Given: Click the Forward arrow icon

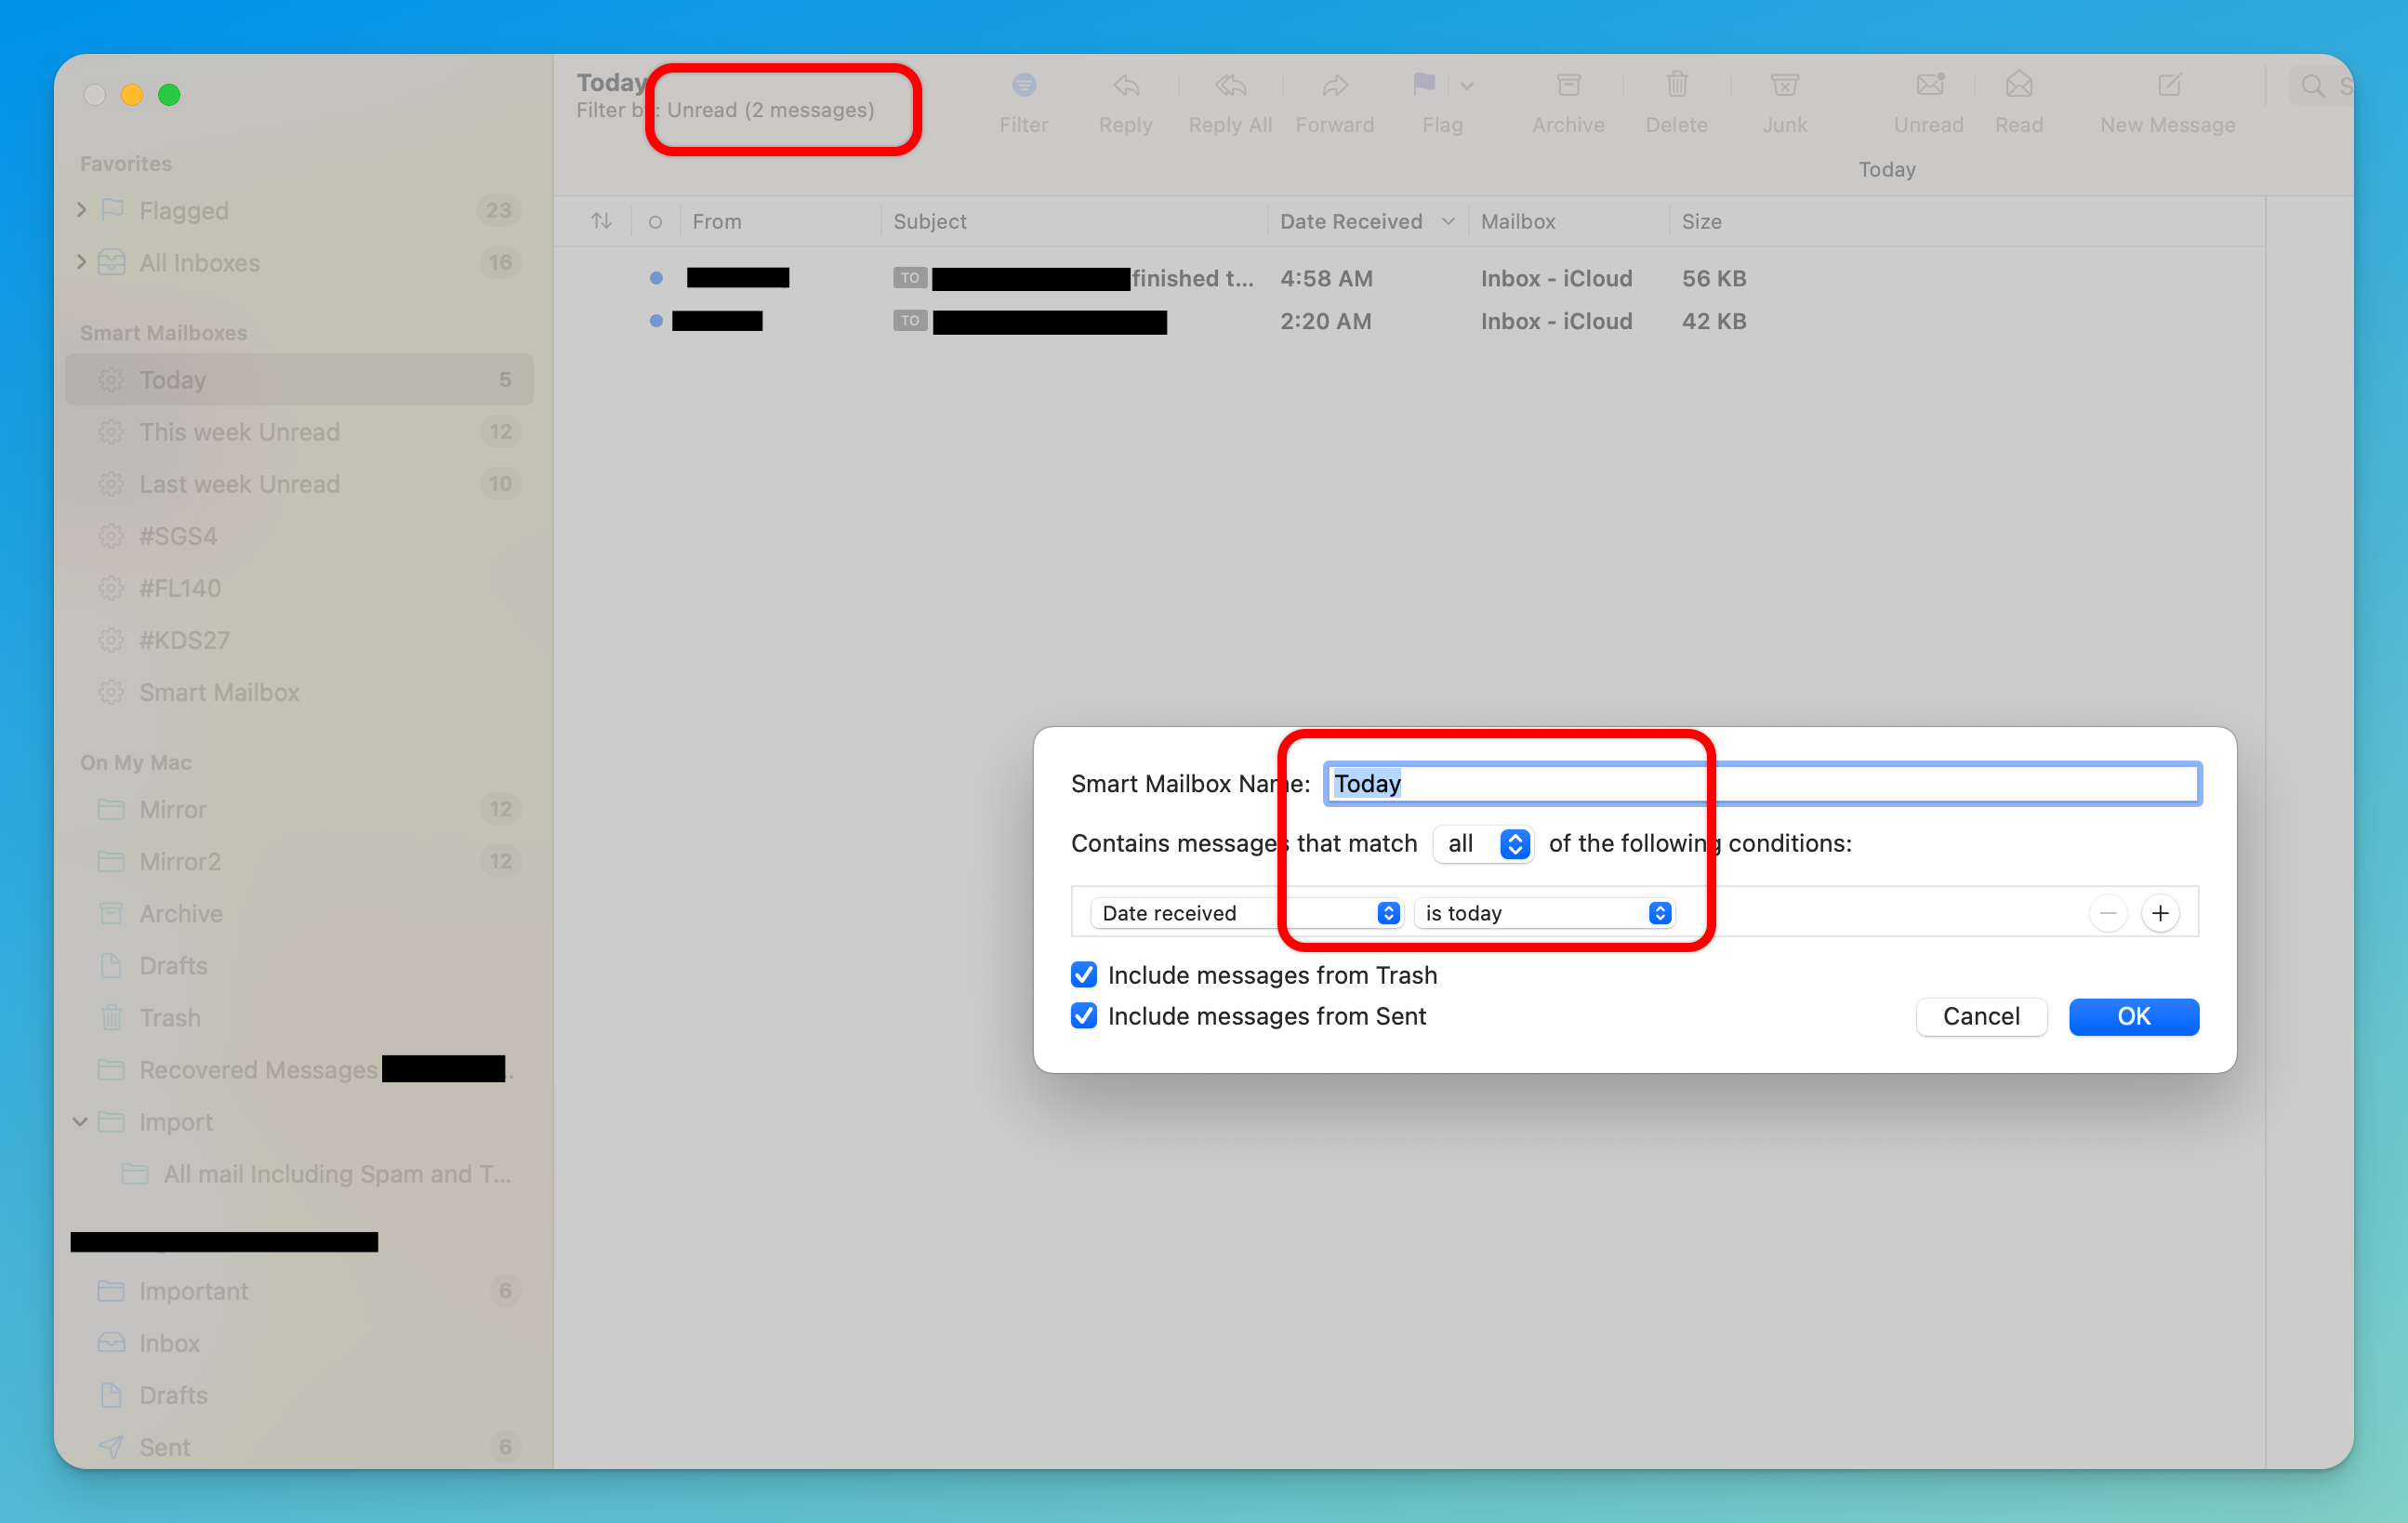Looking at the screenshot, I should click(1334, 86).
